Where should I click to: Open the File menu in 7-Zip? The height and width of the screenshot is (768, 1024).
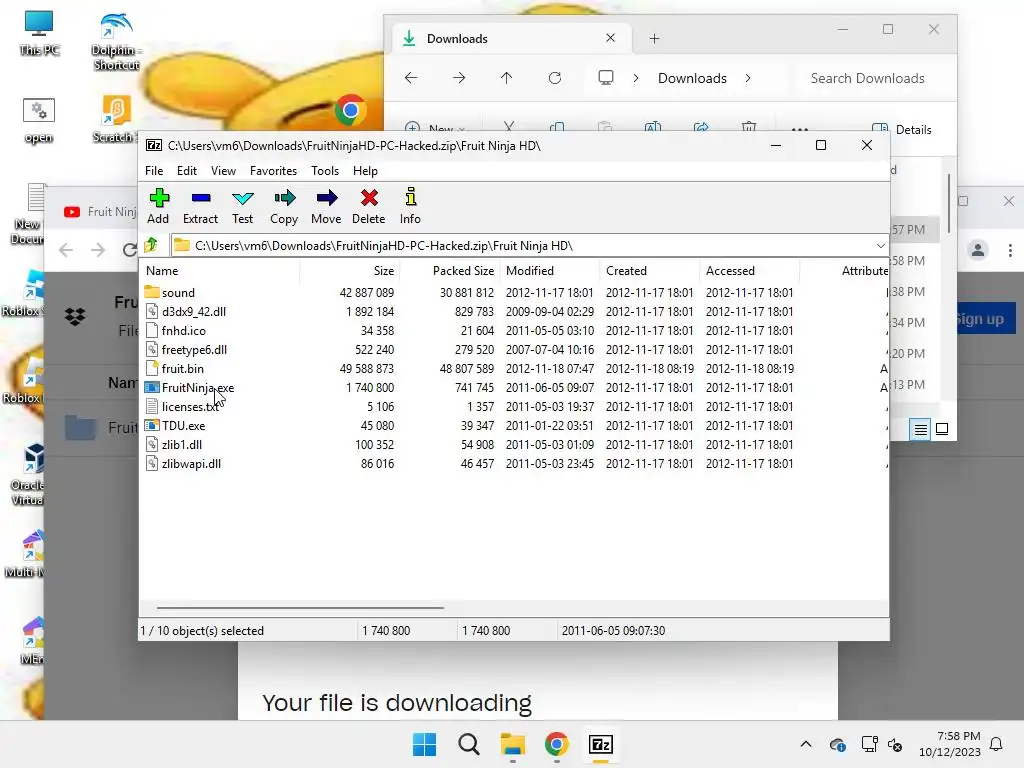(154, 170)
